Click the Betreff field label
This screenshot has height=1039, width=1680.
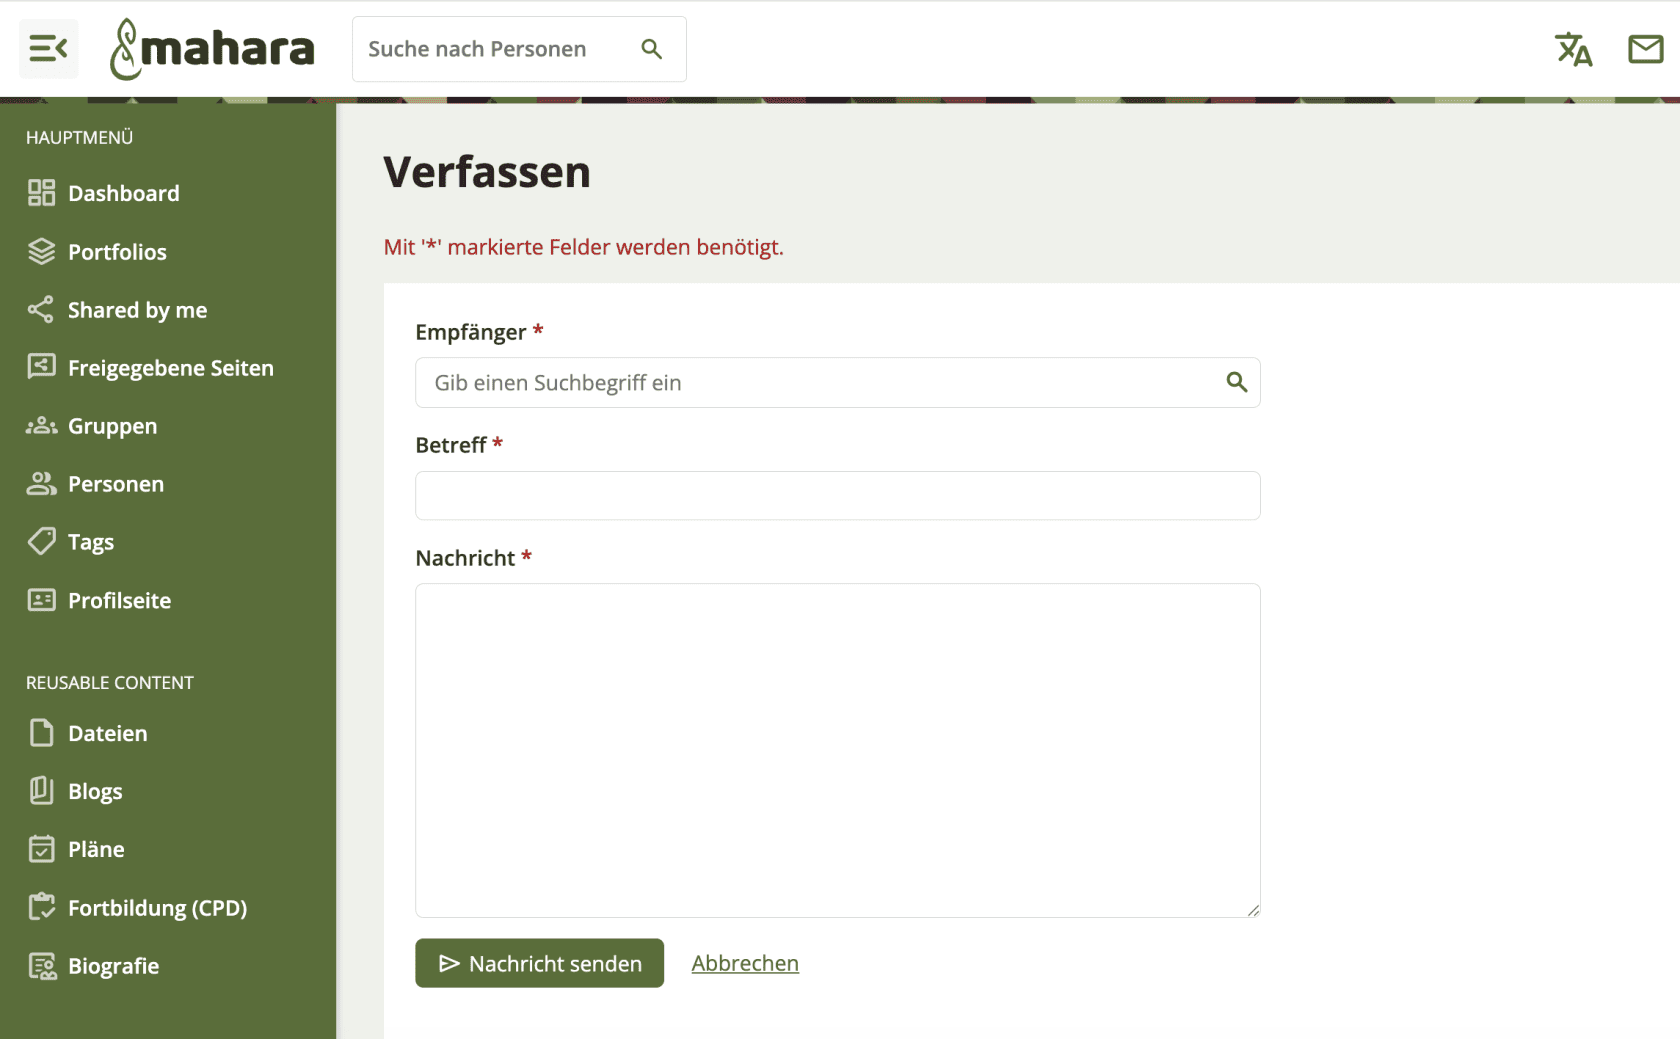click(451, 445)
